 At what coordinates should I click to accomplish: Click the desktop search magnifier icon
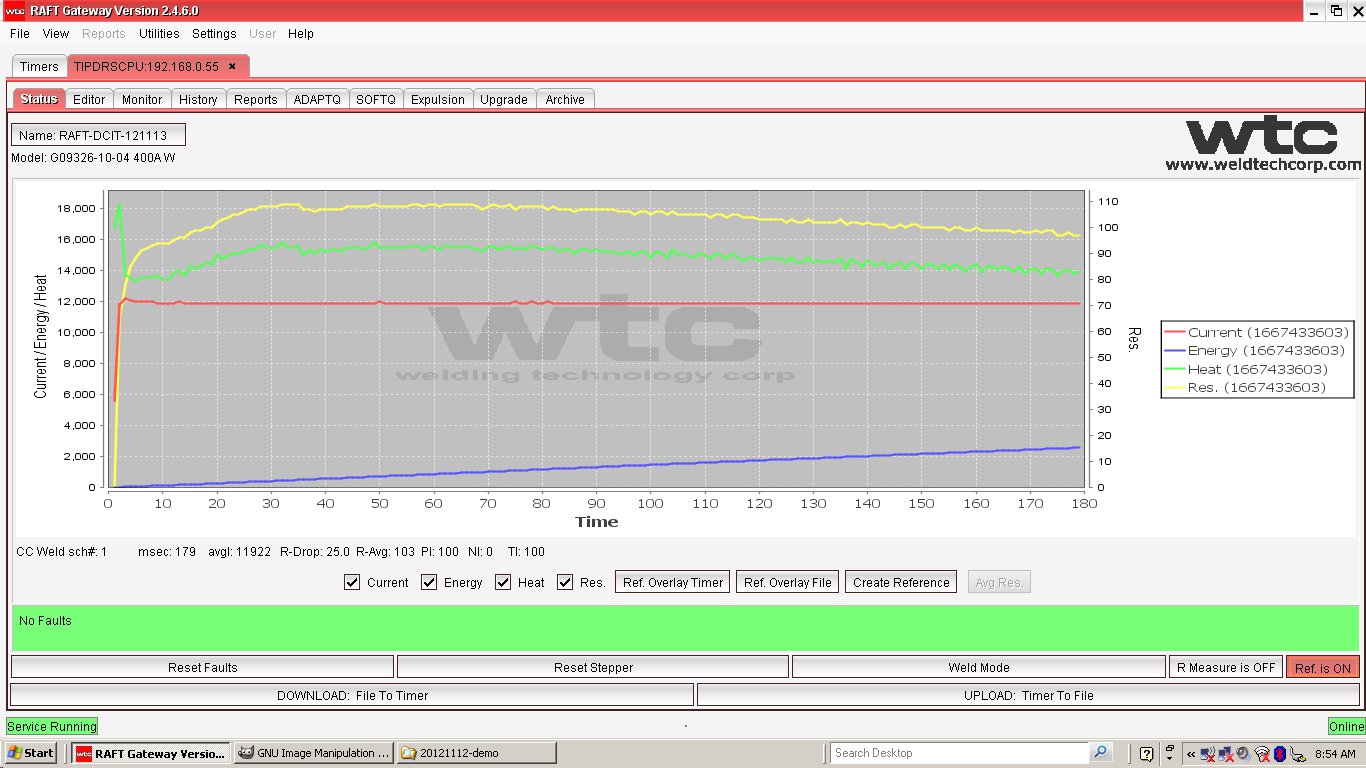point(1101,753)
